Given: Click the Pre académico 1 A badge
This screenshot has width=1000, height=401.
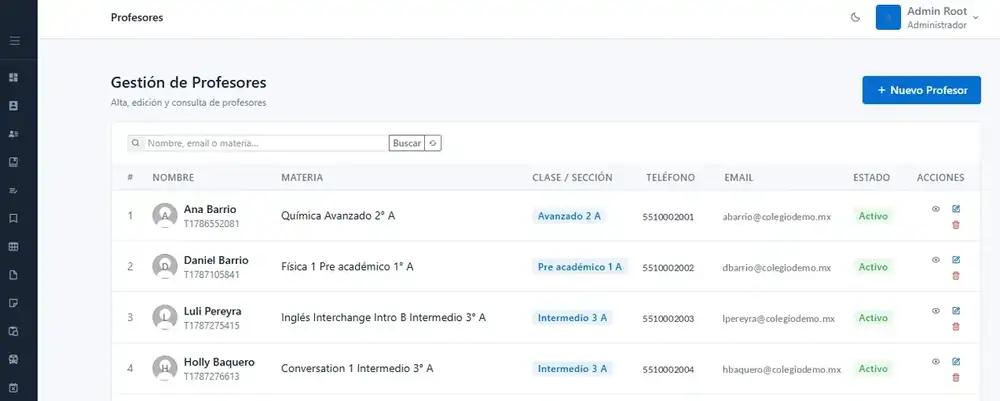Looking at the screenshot, I should pos(580,267).
